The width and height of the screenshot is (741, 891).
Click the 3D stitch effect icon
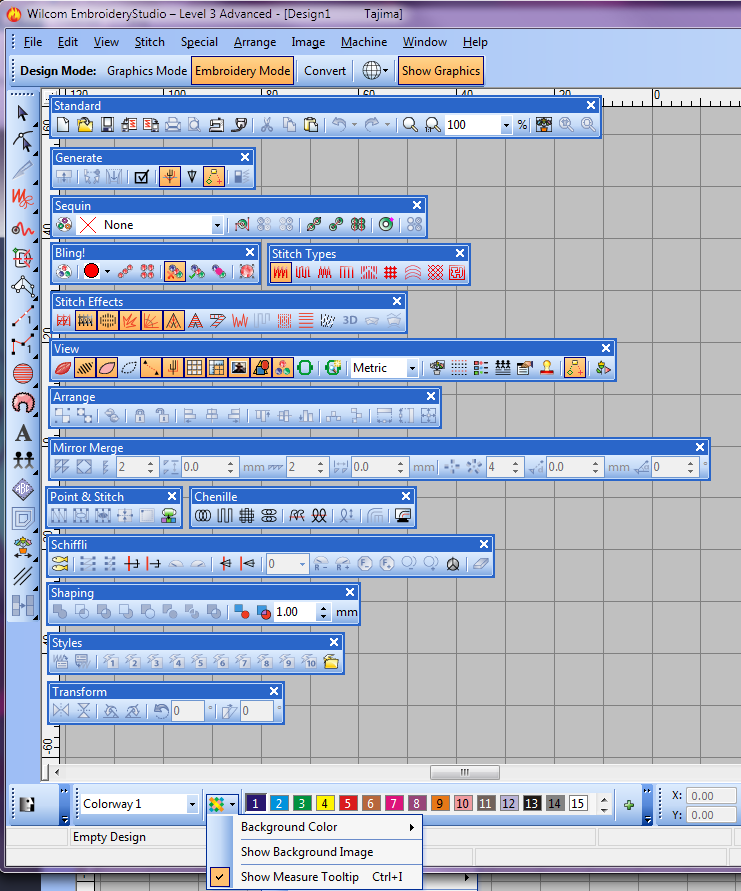(349, 320)
